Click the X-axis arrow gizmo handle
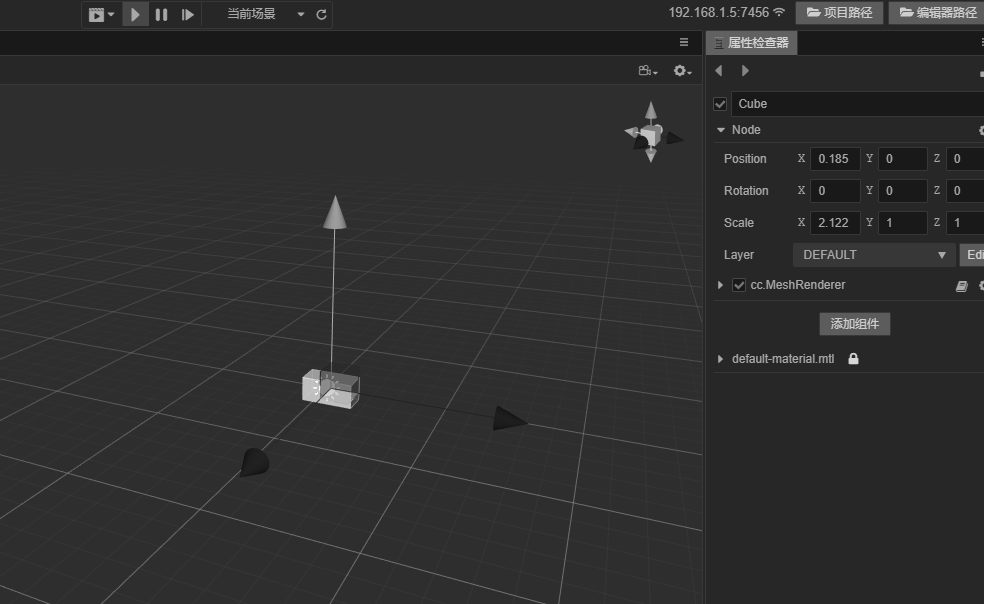984x604 pixels. (x=509, y=418)
